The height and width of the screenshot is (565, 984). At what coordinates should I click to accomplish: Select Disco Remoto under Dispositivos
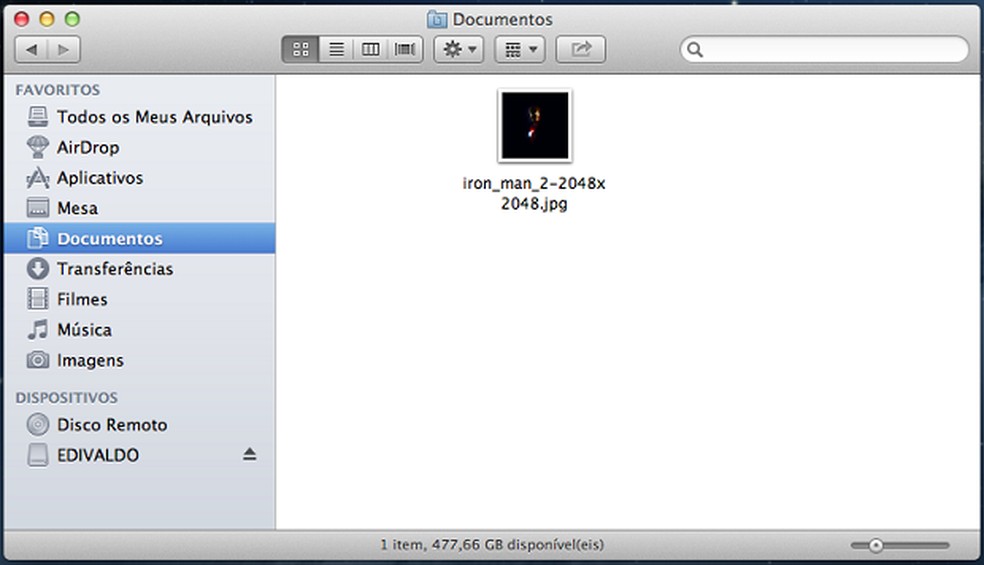point(139,424)
